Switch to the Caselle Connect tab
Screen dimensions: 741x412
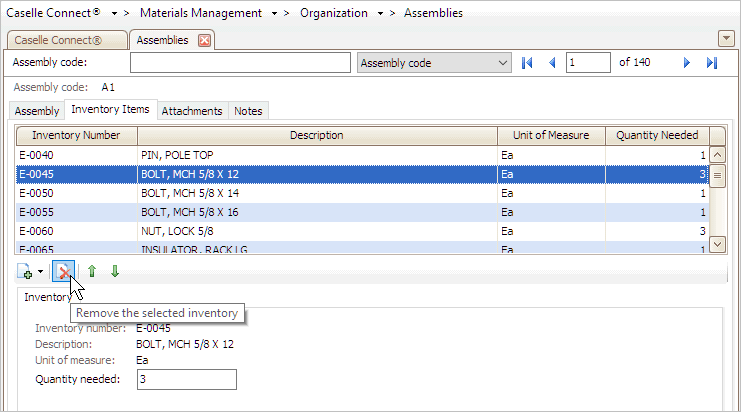(x=68, y=41)
